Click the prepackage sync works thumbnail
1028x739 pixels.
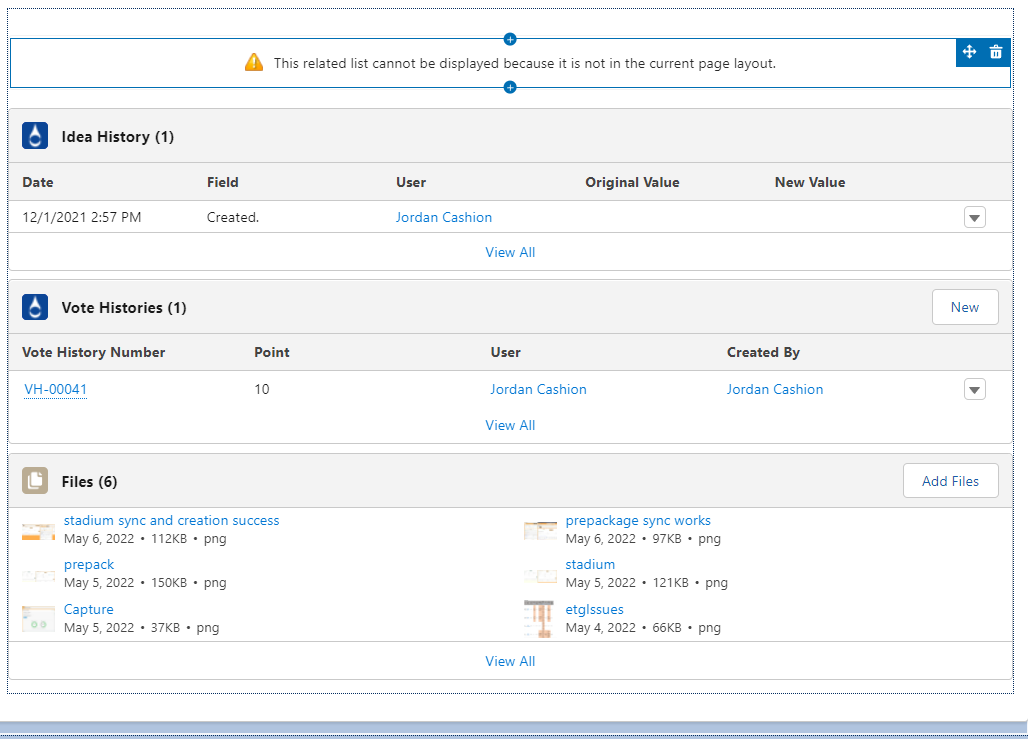pos(540,530)
